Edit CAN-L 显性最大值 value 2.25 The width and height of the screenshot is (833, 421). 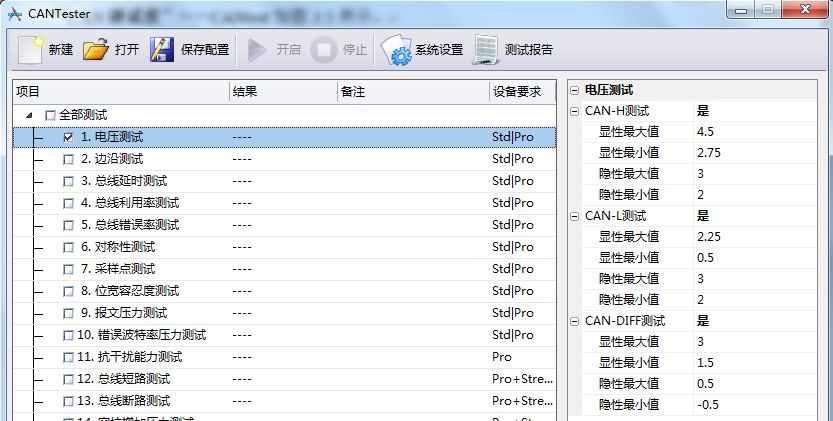coord(755,237)
